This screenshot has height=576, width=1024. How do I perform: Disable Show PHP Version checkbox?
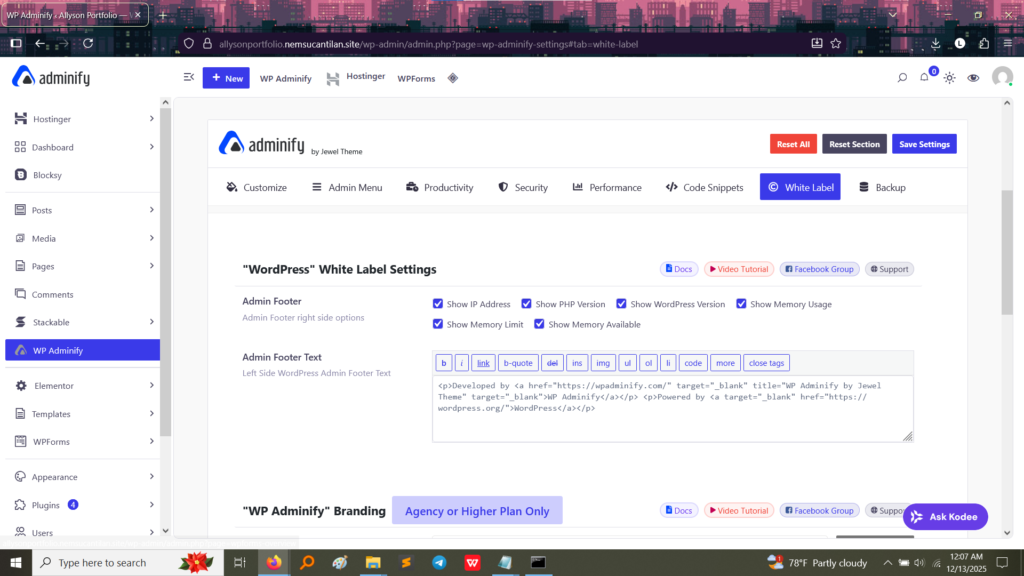[x=527, y=304]
